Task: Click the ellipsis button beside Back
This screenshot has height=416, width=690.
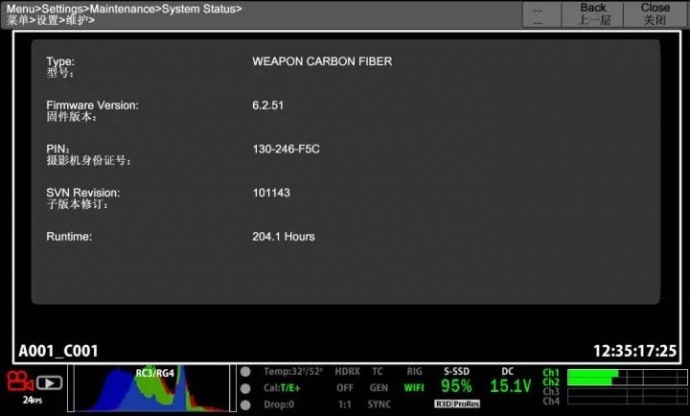Action: coord(537,13)
